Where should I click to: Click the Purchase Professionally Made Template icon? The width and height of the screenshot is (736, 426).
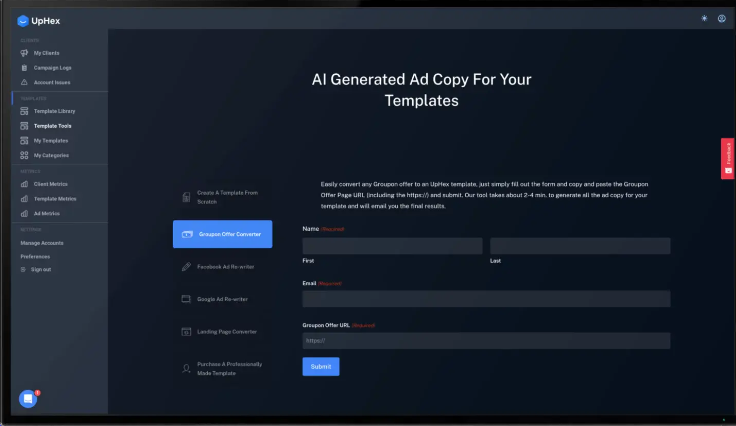[186, 369]
